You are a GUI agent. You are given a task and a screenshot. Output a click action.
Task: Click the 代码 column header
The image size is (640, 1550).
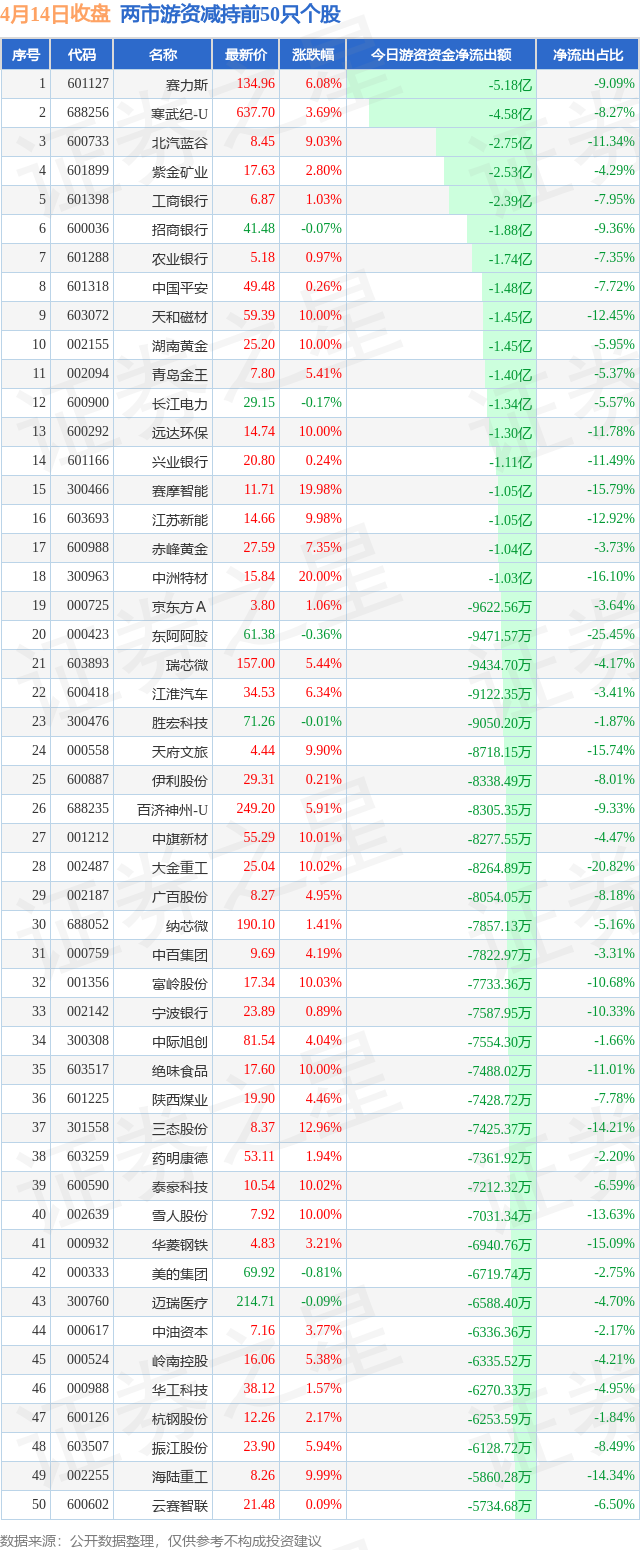(x=82, y=55)
